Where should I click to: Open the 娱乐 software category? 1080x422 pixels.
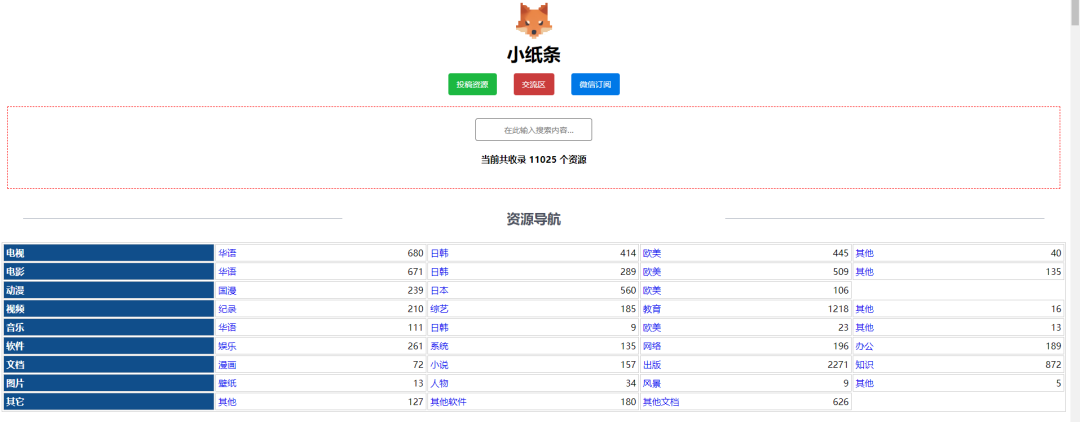[227, 346]
